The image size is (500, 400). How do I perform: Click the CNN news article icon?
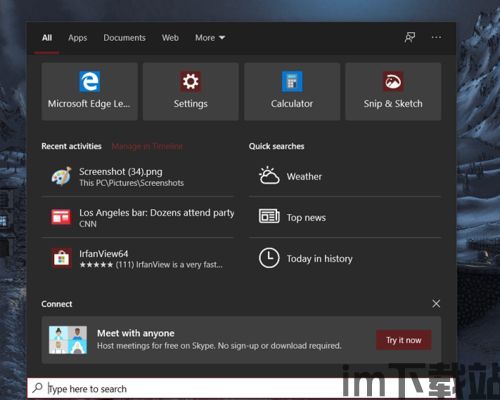point(61,217)
